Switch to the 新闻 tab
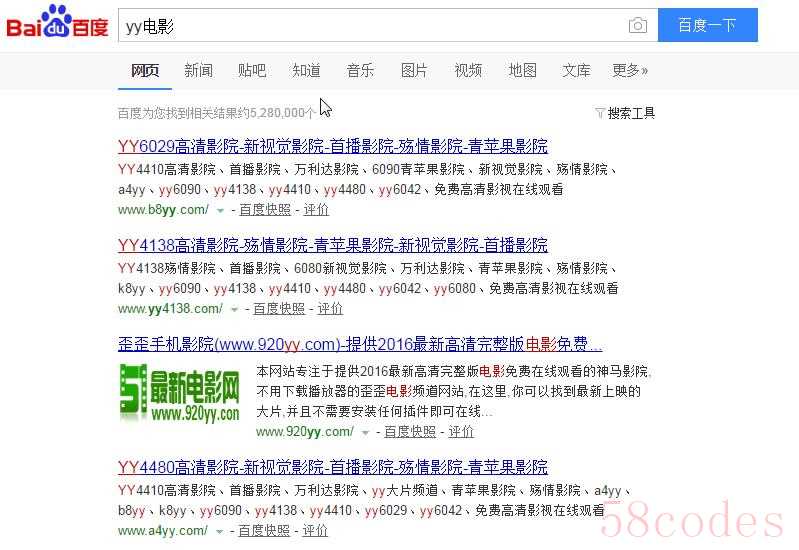The image size is (799, 550). tap(198, 70)
